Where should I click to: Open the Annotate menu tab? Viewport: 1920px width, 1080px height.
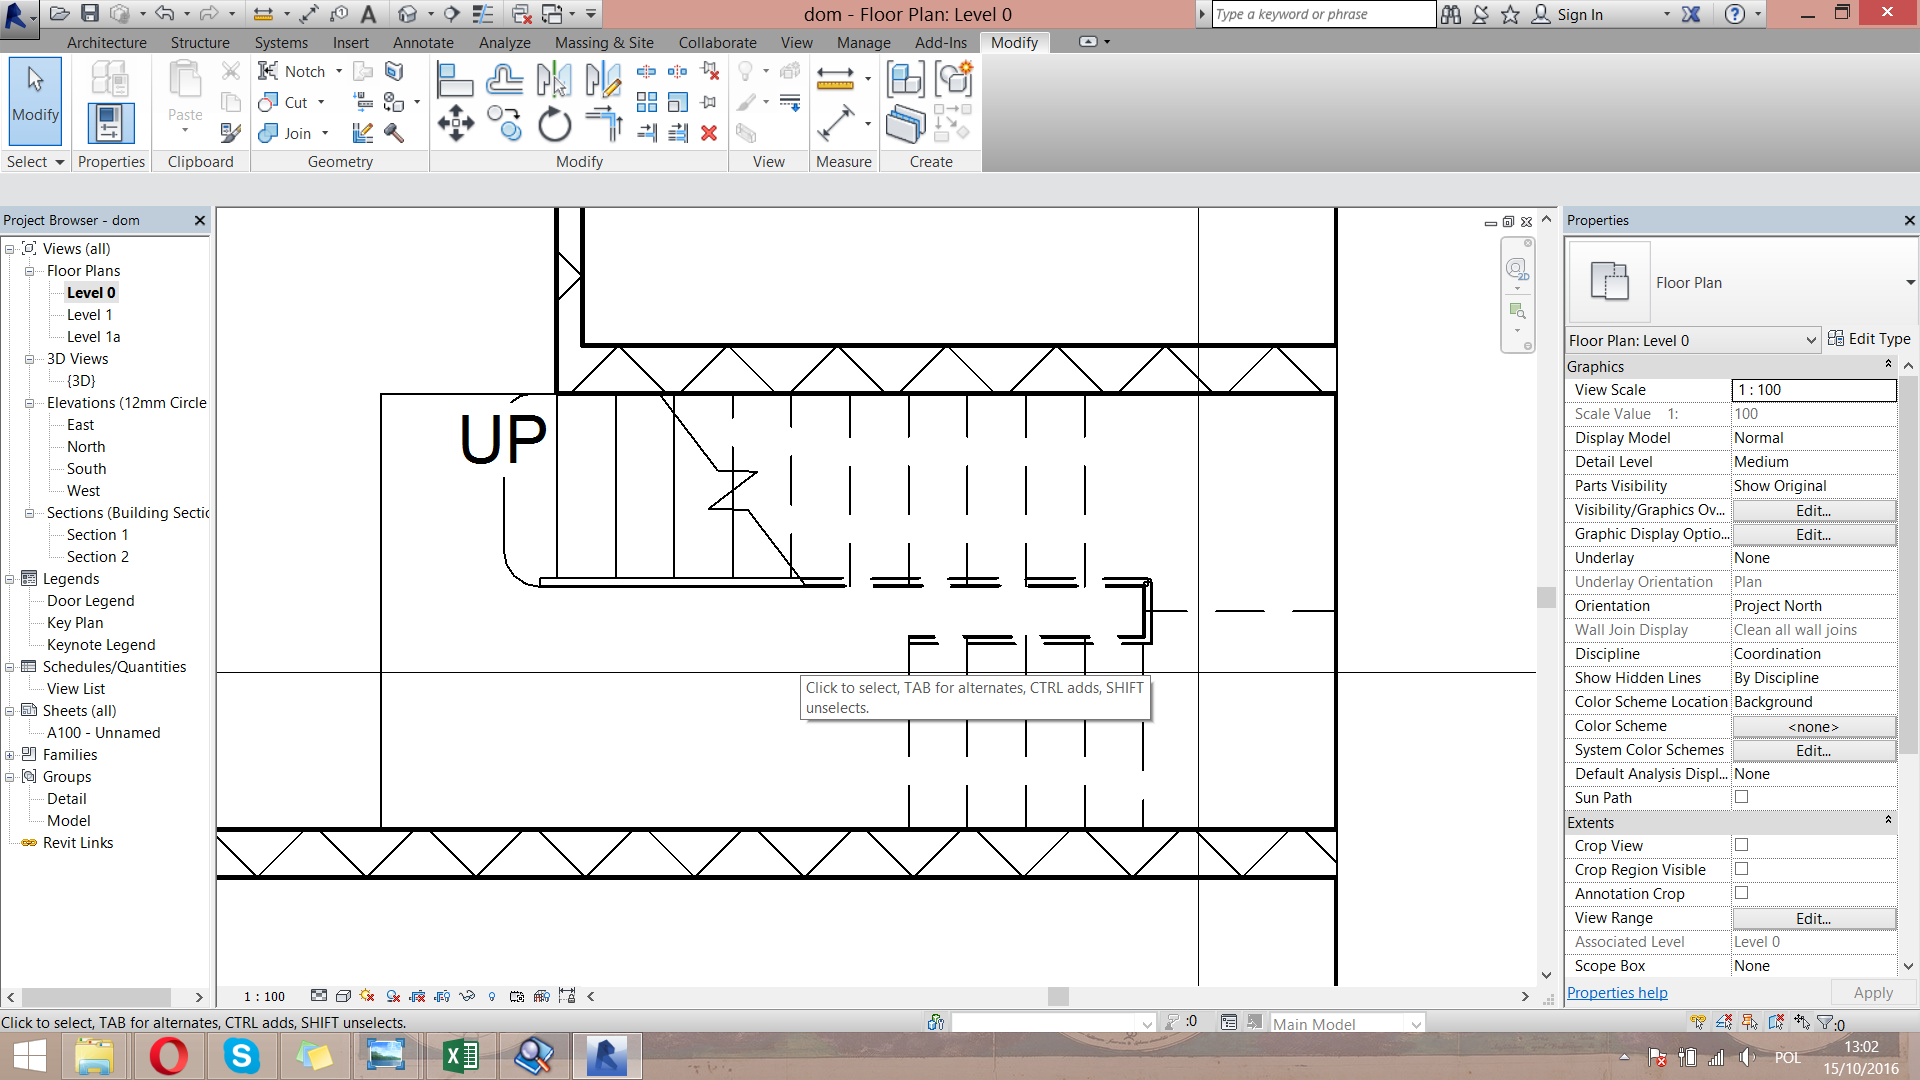click(x=423, y=42)
